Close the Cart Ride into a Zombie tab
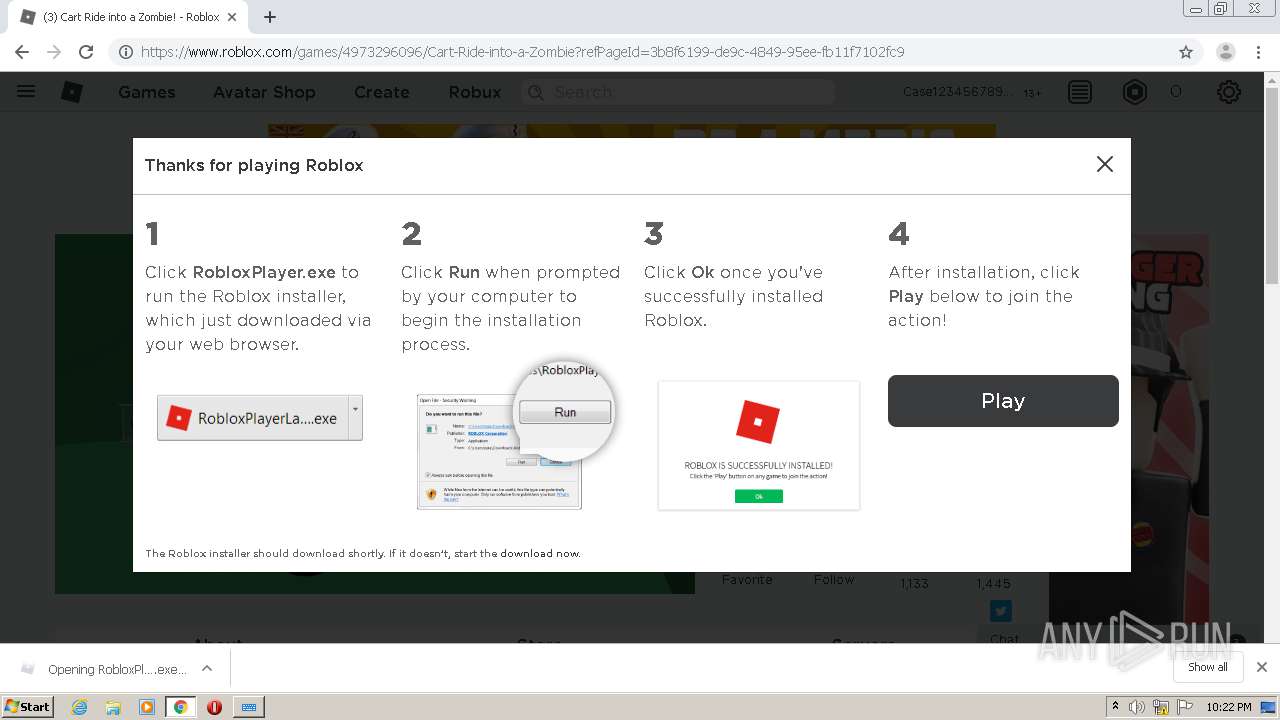The image size is (1280, 720). [x=233, y=17]
